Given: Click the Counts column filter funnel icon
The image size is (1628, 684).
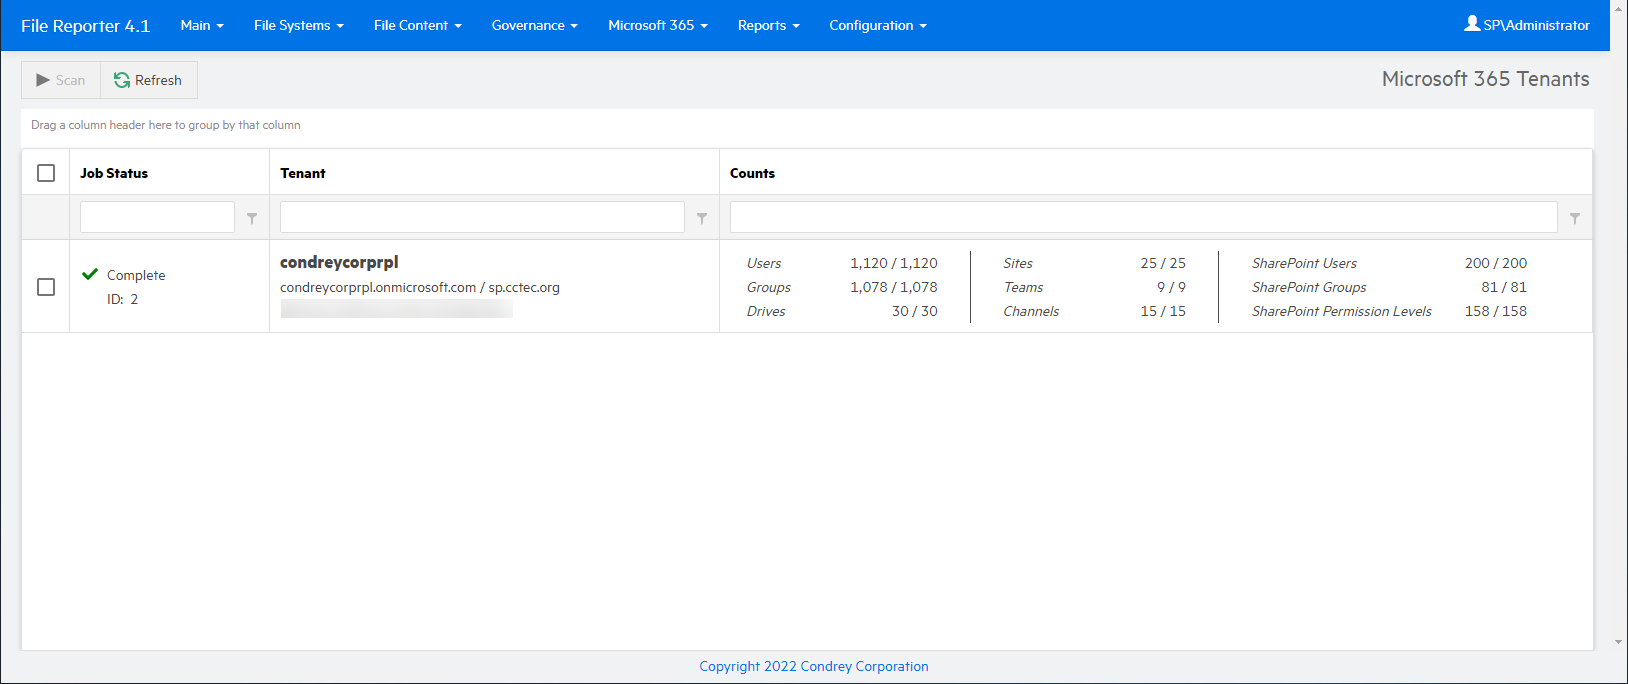Looking at the screenshot, I should tap(1575, 218).
